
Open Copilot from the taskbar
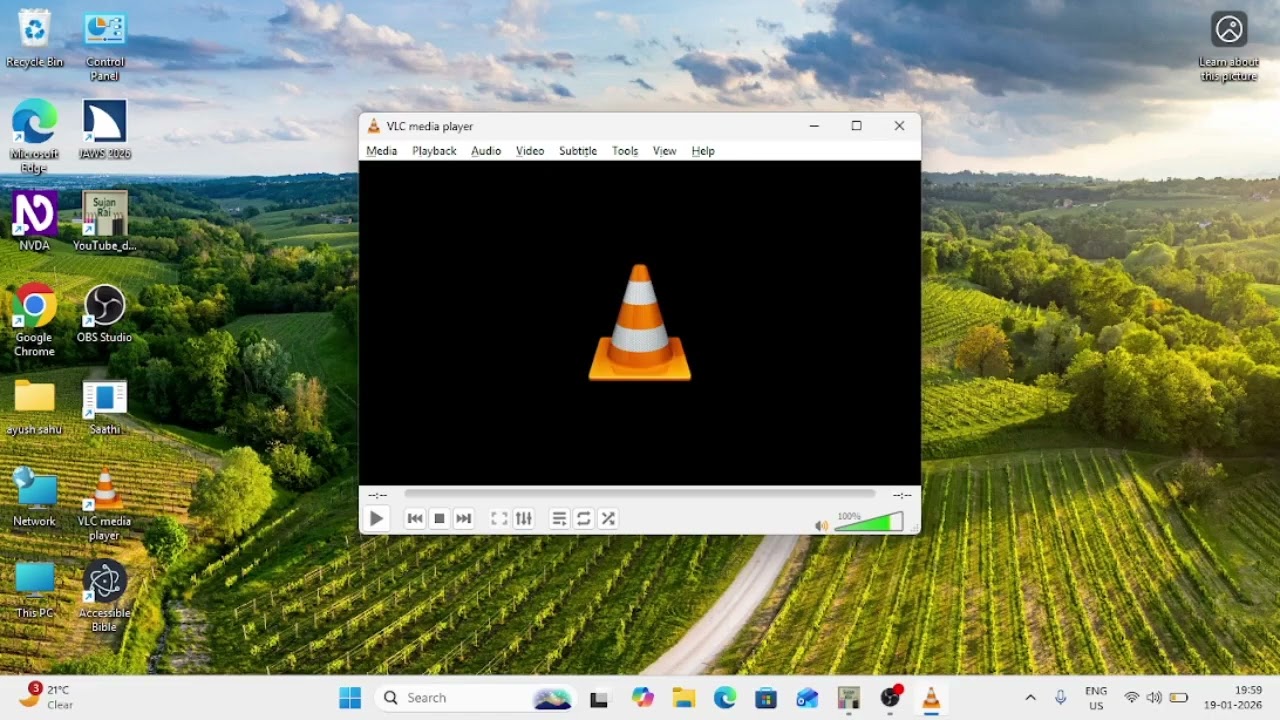click(x=643, y=698)
